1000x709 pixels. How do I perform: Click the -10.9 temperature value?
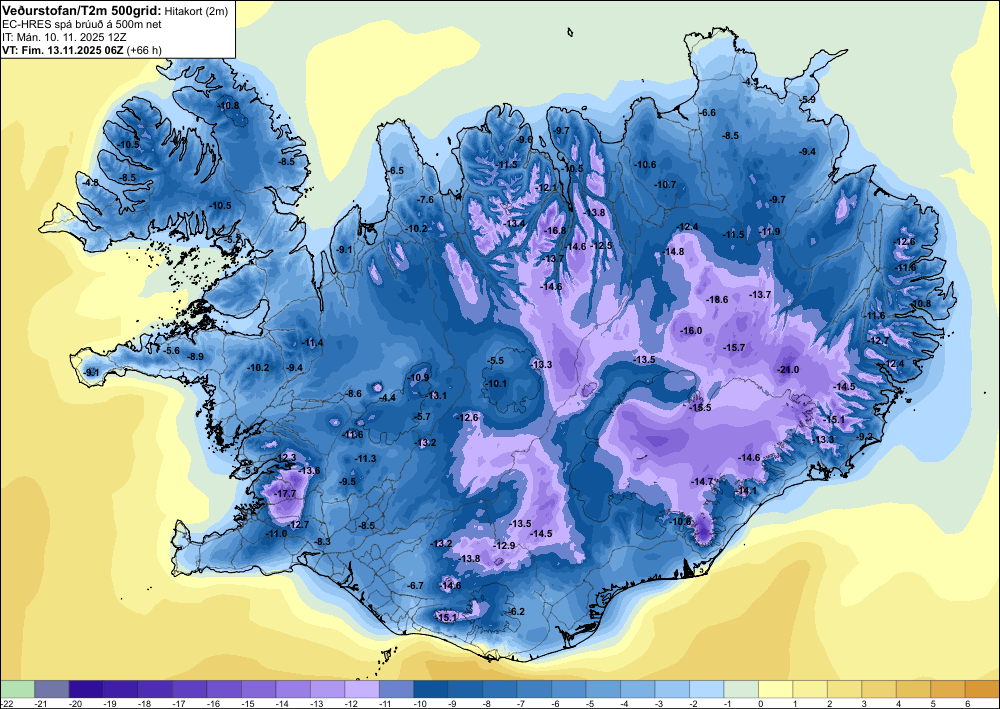[x=418, y=377]
